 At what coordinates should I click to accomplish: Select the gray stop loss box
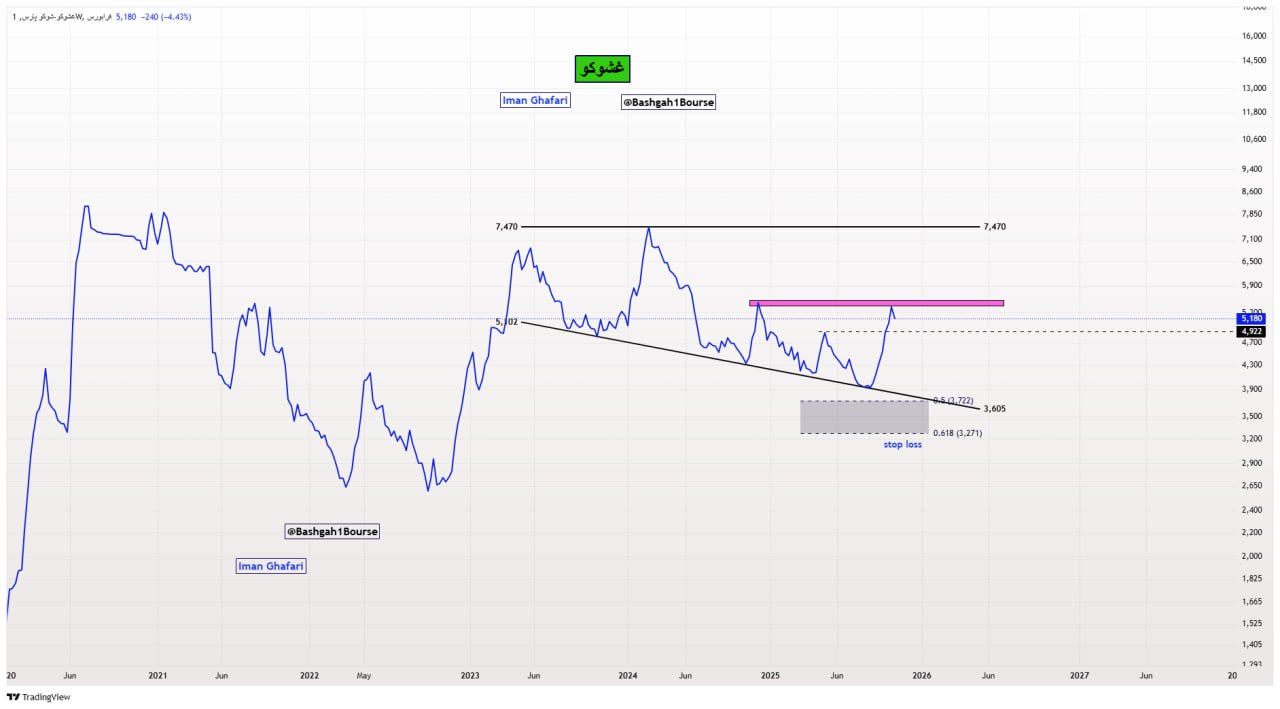[864, 417]
